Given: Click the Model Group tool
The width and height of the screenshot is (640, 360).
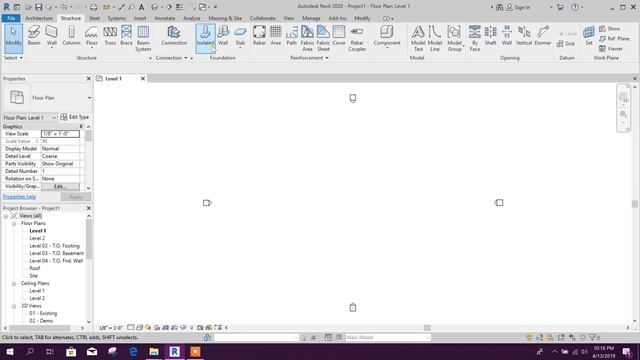Looking at the screenshot, I should (454, 38).
